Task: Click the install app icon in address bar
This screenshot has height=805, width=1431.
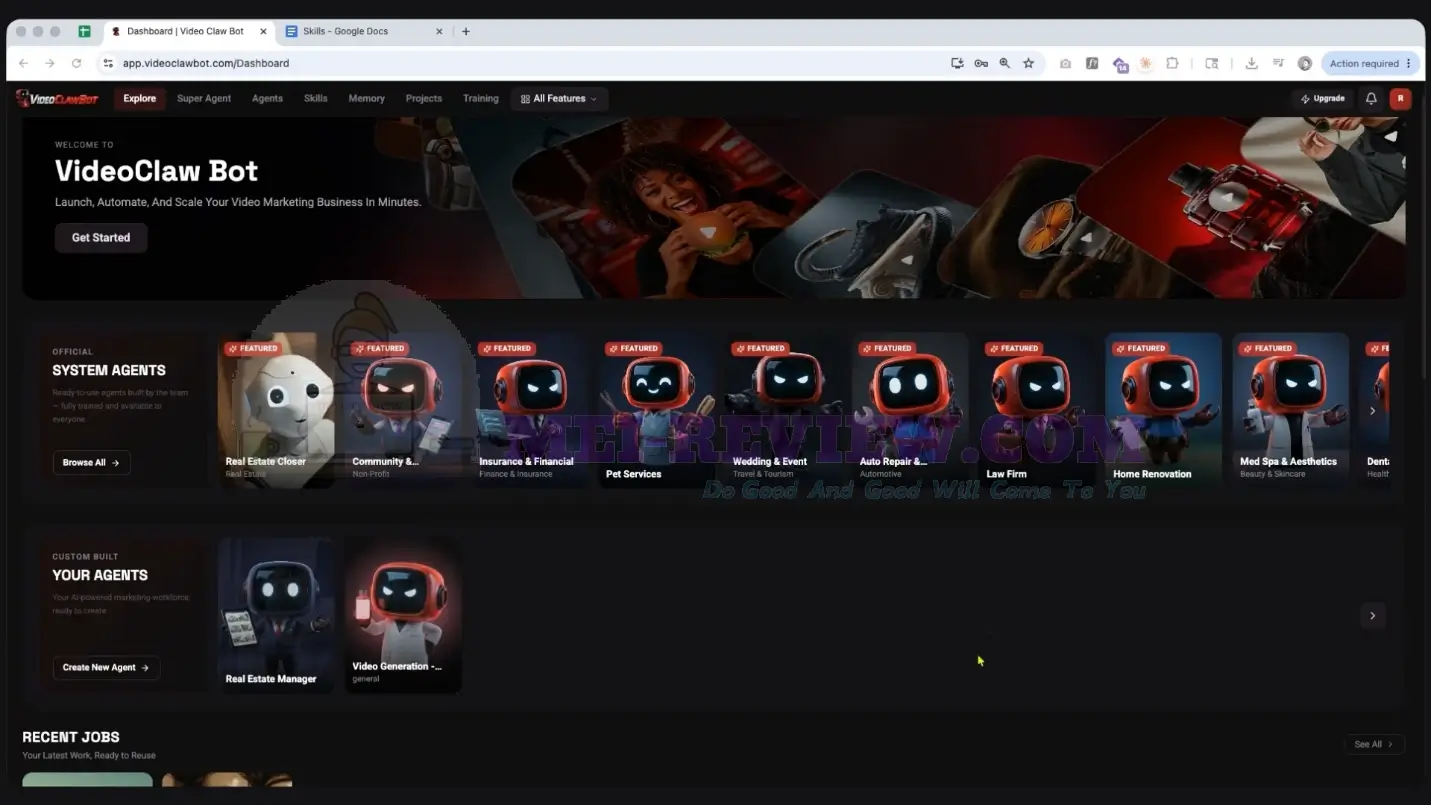Action: coord(957,63)
